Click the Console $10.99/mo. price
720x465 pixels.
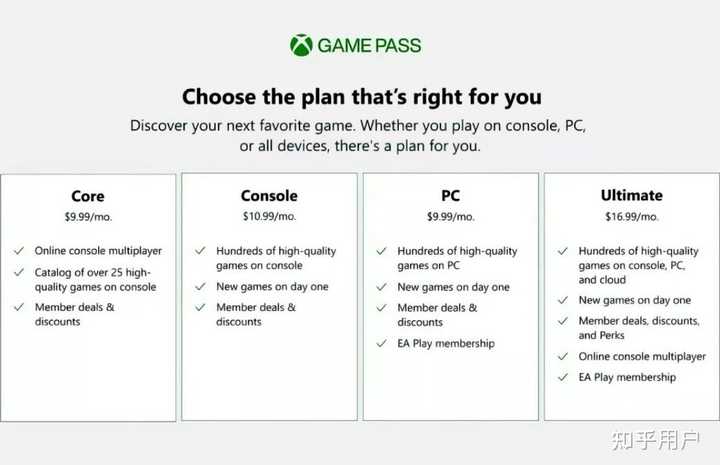(x=269, y=216)
